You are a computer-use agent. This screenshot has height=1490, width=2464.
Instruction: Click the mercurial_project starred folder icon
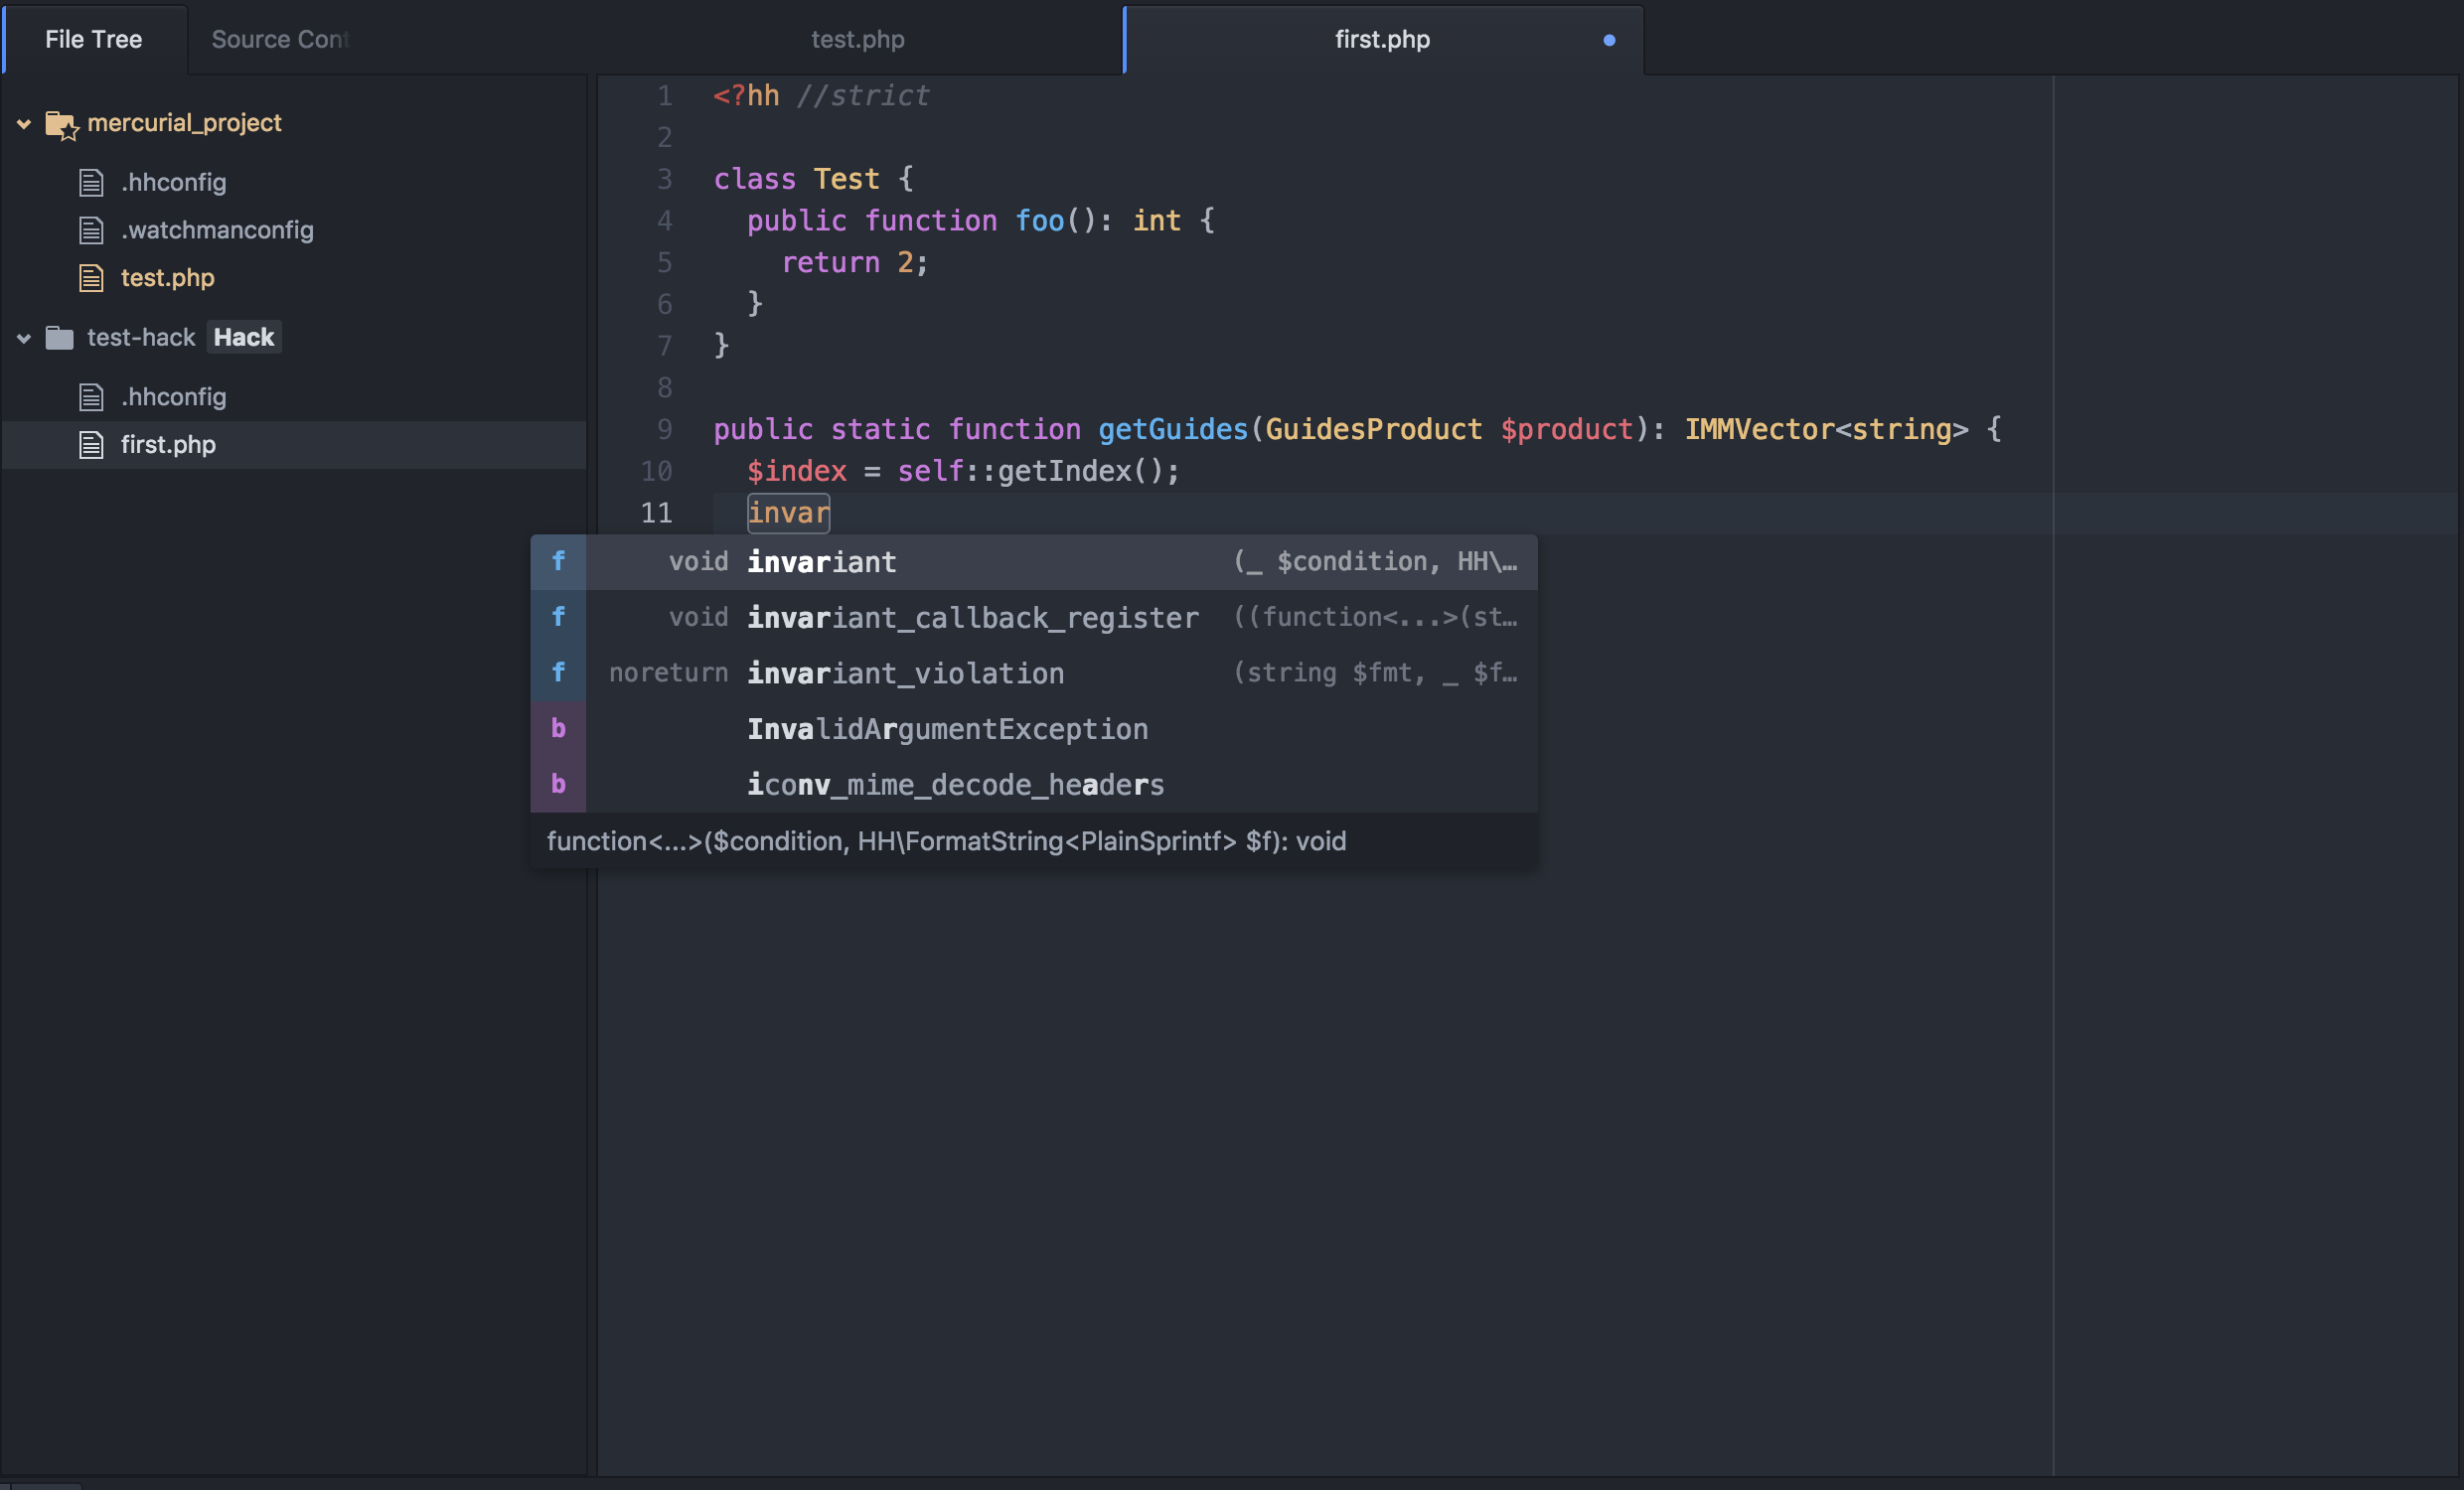pos(61,124)
